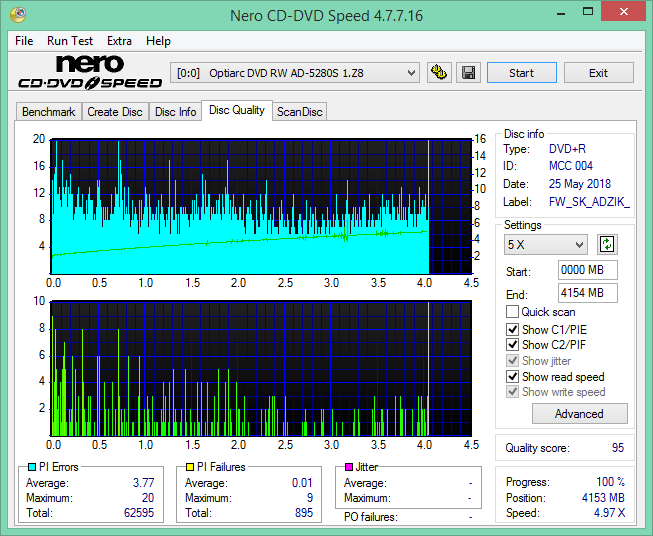
Task: Click the PI Errors total 62595
Action: click(x=139, y=512)
